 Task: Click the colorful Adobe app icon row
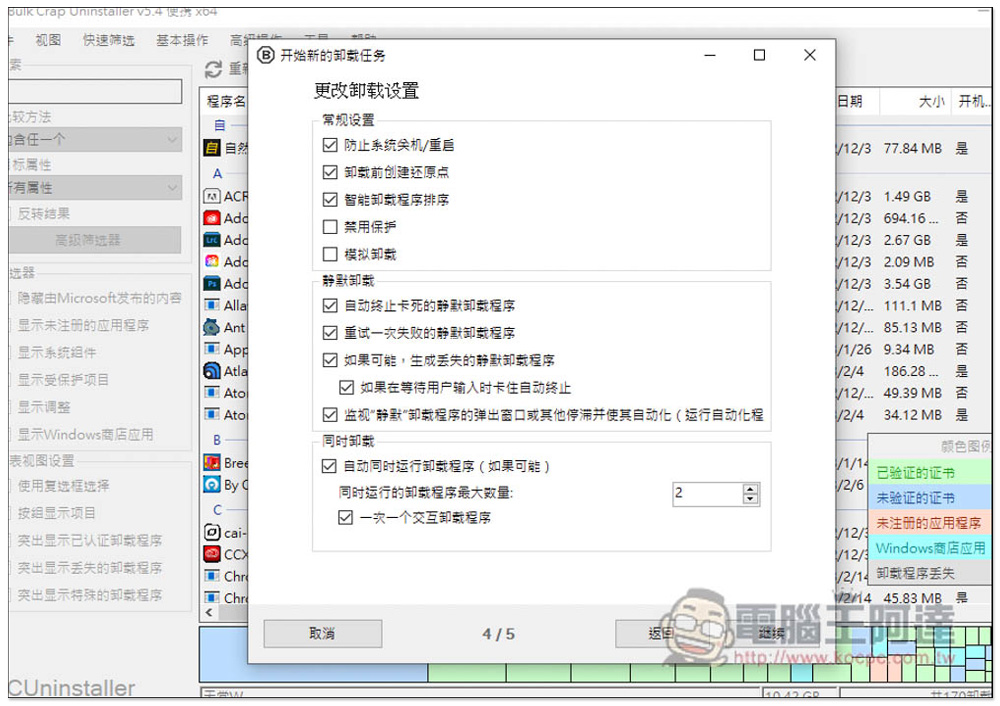pyautogui.click(x=212, y=261)
